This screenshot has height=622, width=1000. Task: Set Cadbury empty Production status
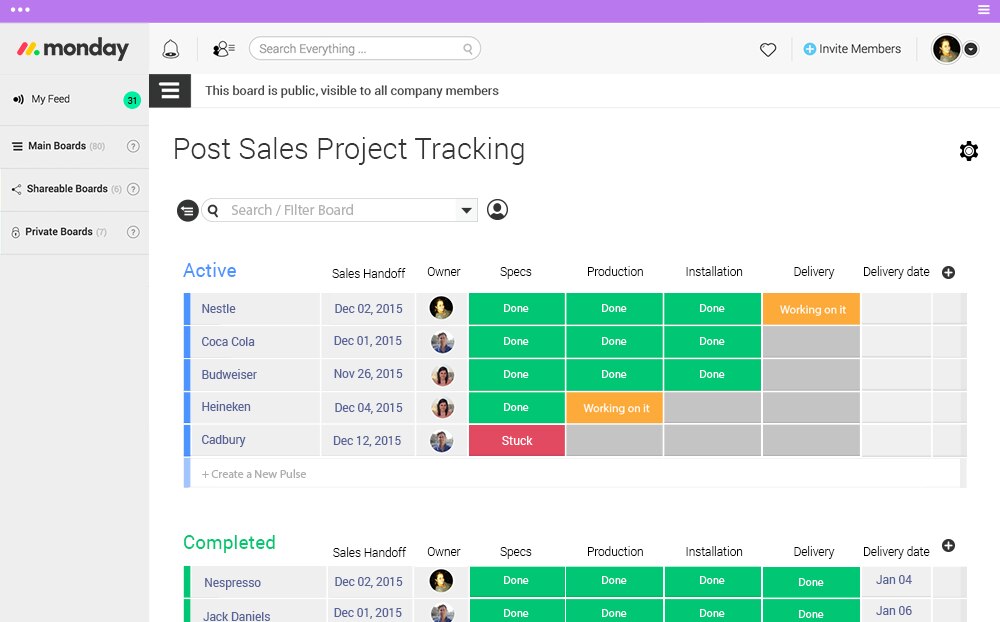(x=615, y=441)
